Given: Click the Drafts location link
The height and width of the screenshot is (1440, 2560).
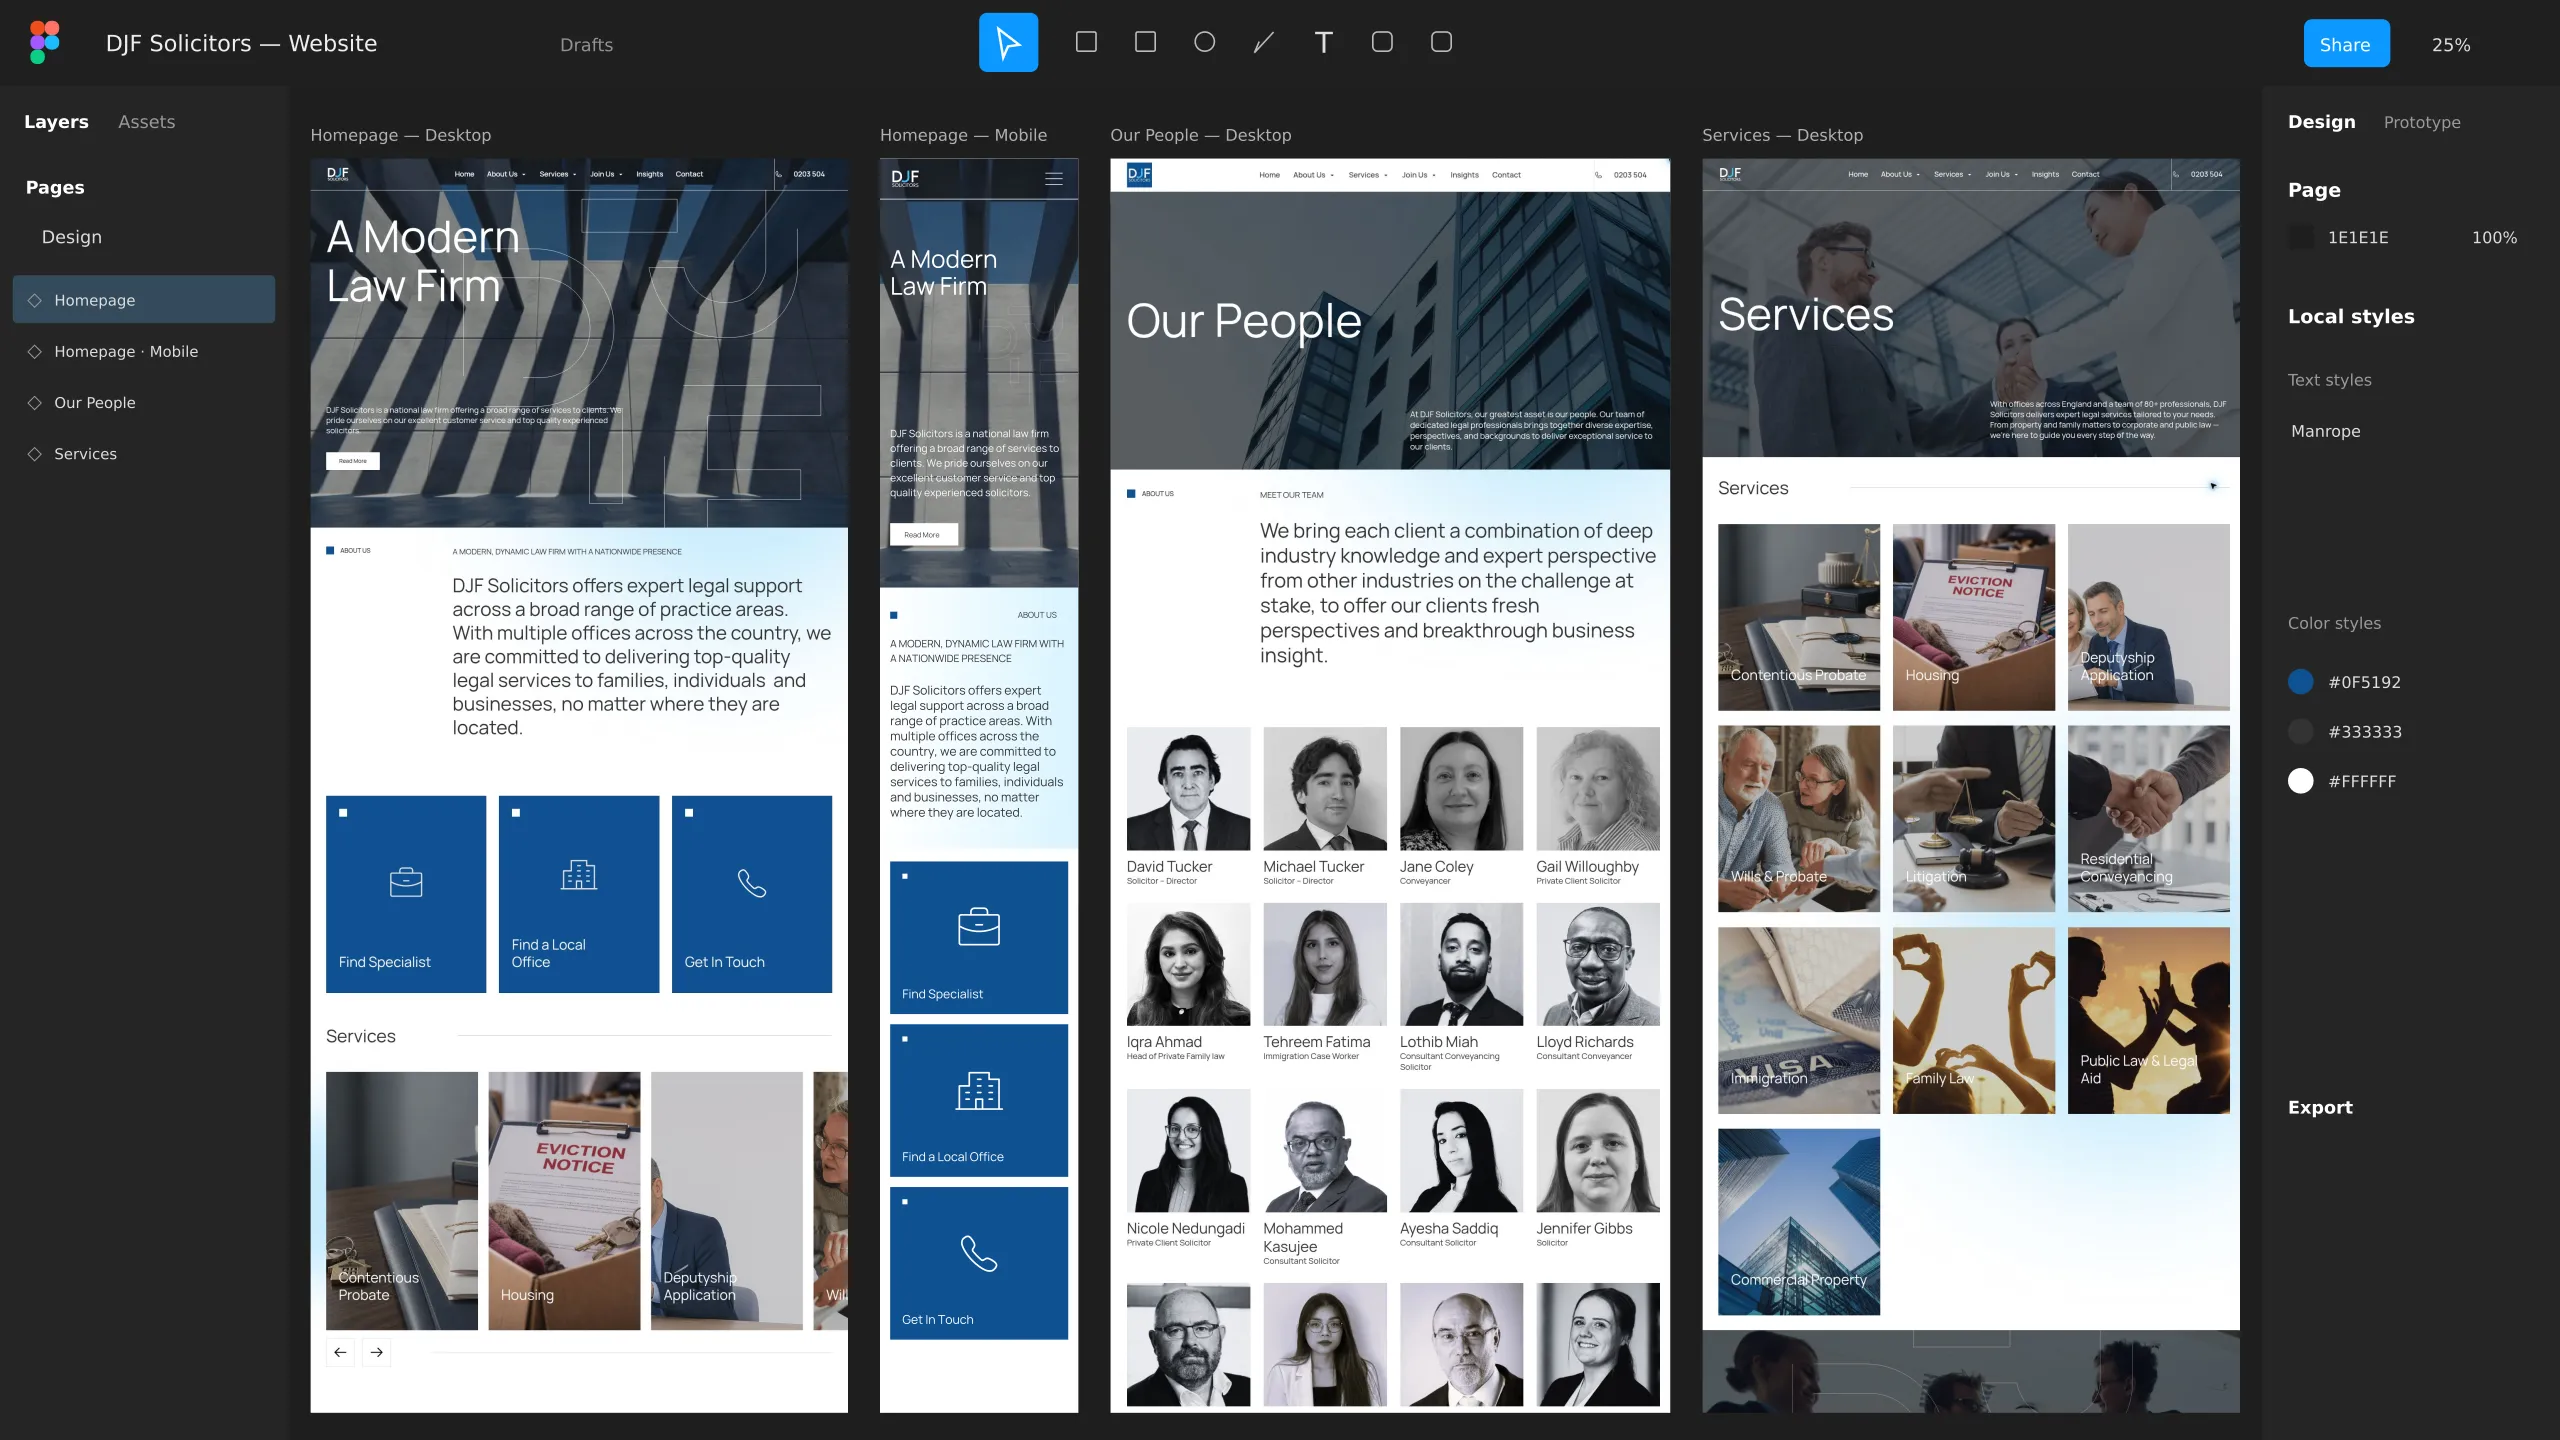Looking at the screenshot, I should [587, 44].
